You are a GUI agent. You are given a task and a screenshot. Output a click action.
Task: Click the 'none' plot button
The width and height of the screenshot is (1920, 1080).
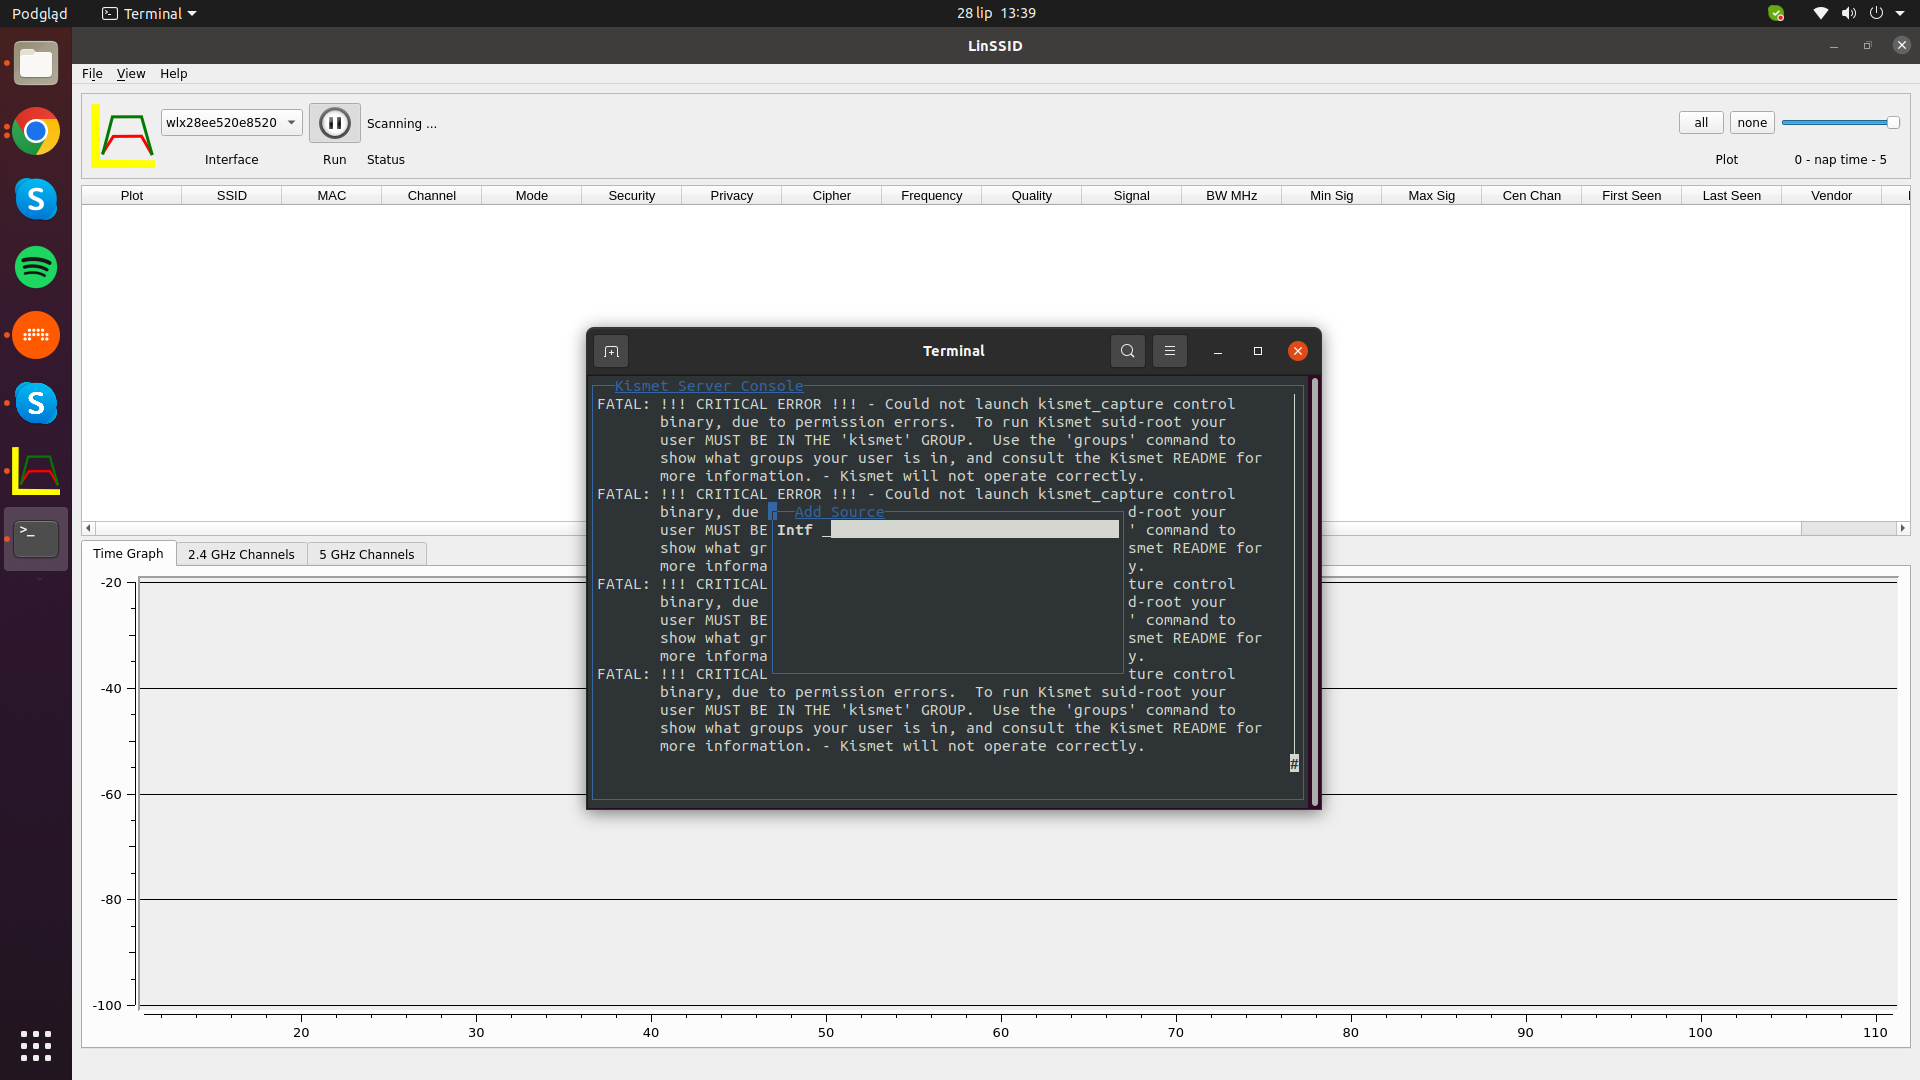click(x=1752, y=123)
